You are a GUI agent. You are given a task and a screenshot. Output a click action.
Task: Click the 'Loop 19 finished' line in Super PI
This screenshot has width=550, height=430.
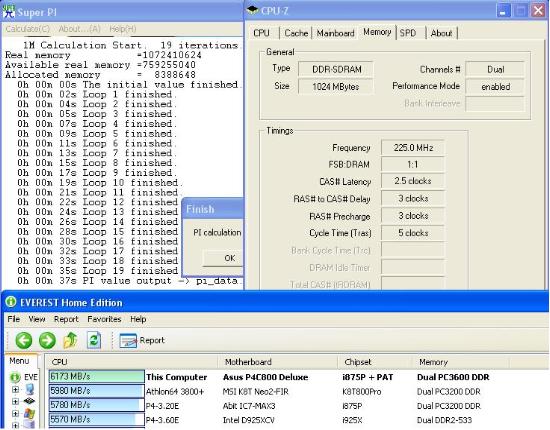(x=98, y=271)
